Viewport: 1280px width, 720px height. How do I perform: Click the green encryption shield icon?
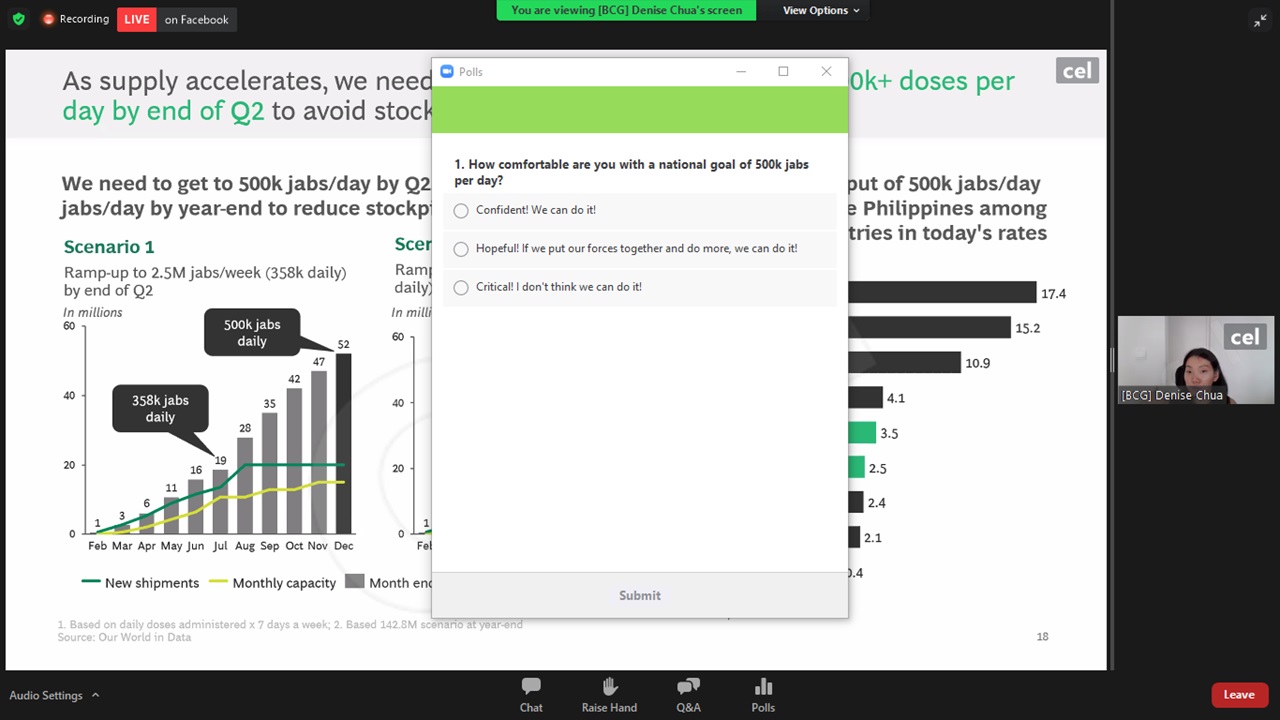18,19
